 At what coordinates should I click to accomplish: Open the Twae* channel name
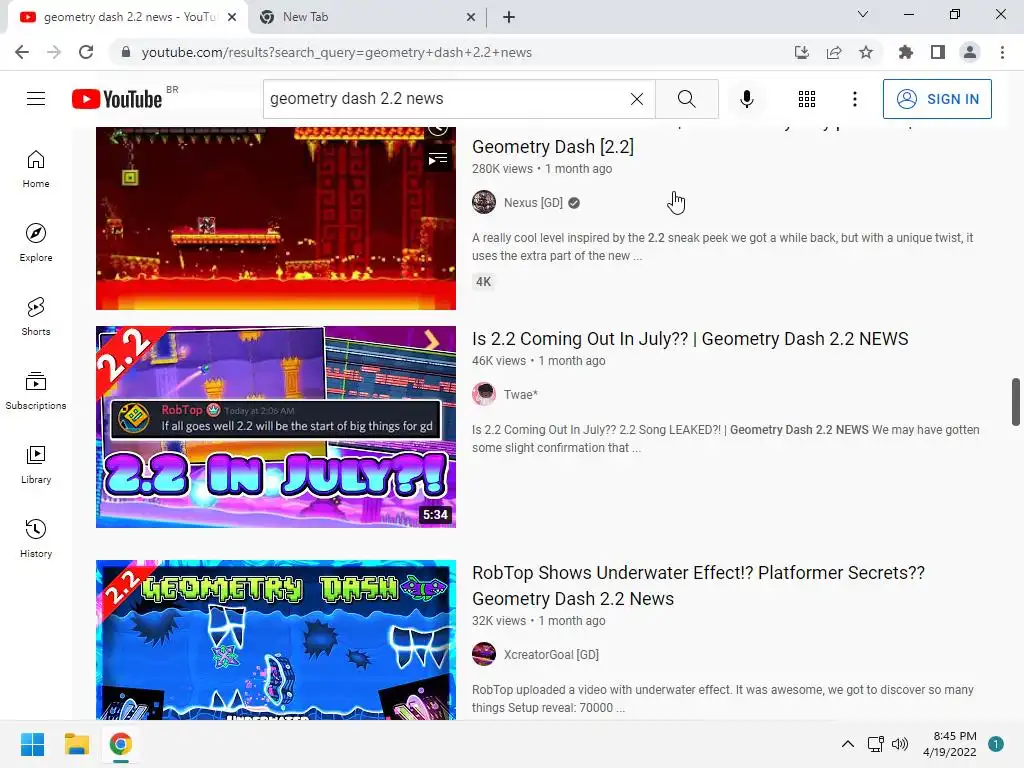tap(520, 394)
